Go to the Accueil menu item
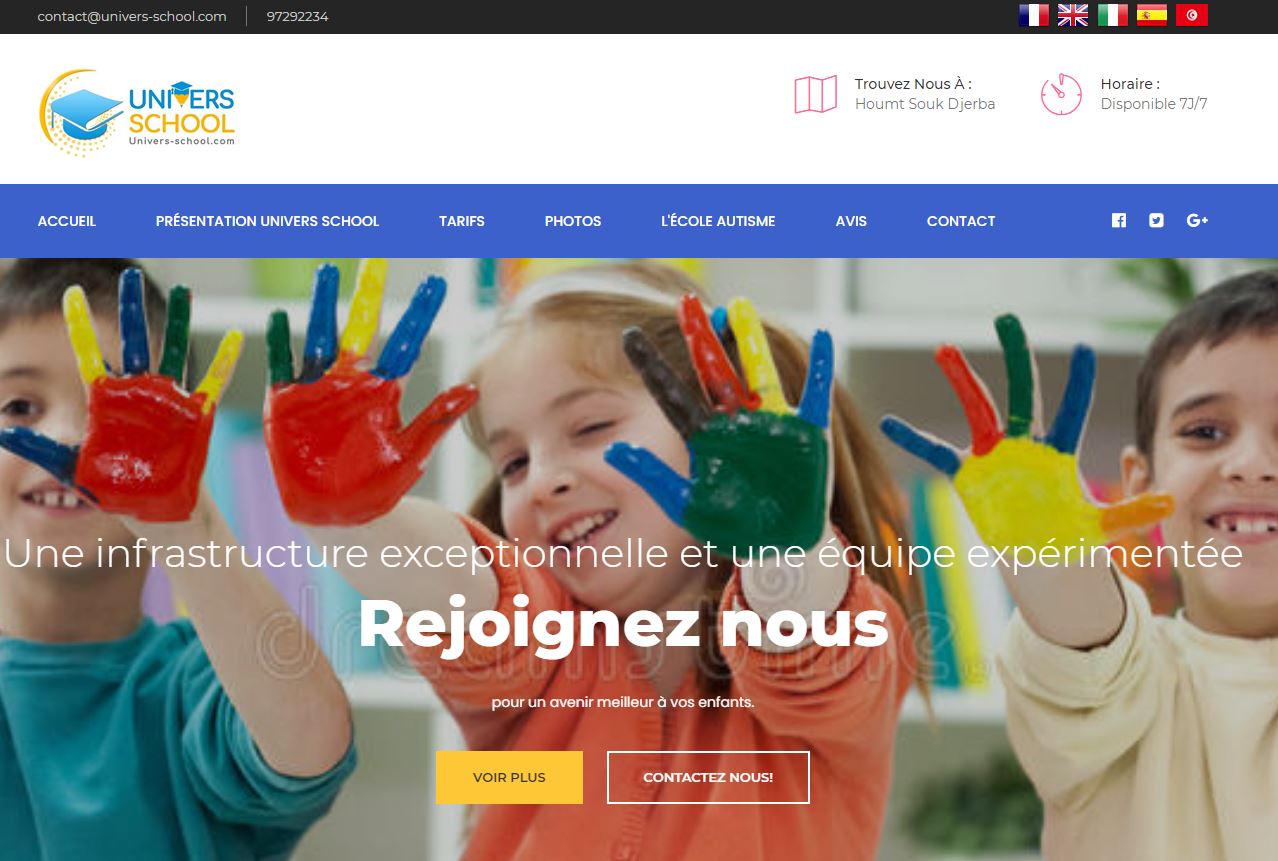This screenshot has width=1278, height=861. [67, 221]
